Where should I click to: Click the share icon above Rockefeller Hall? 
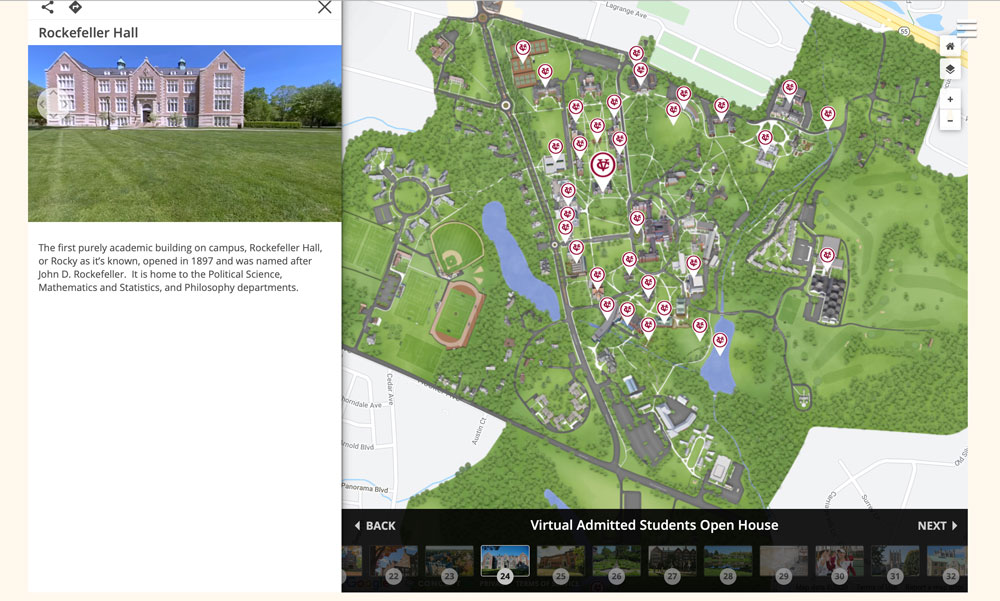[47, 7]
